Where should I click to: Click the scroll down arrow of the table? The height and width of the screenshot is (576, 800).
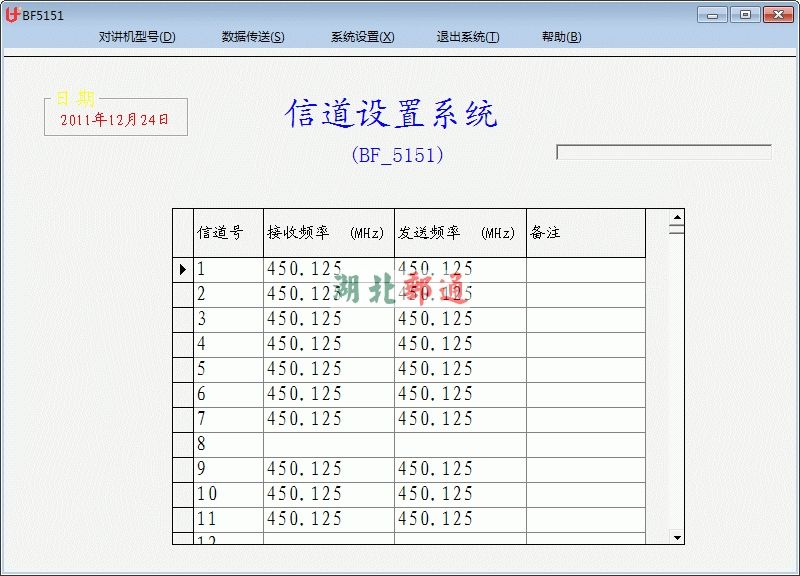coord(677,538)
